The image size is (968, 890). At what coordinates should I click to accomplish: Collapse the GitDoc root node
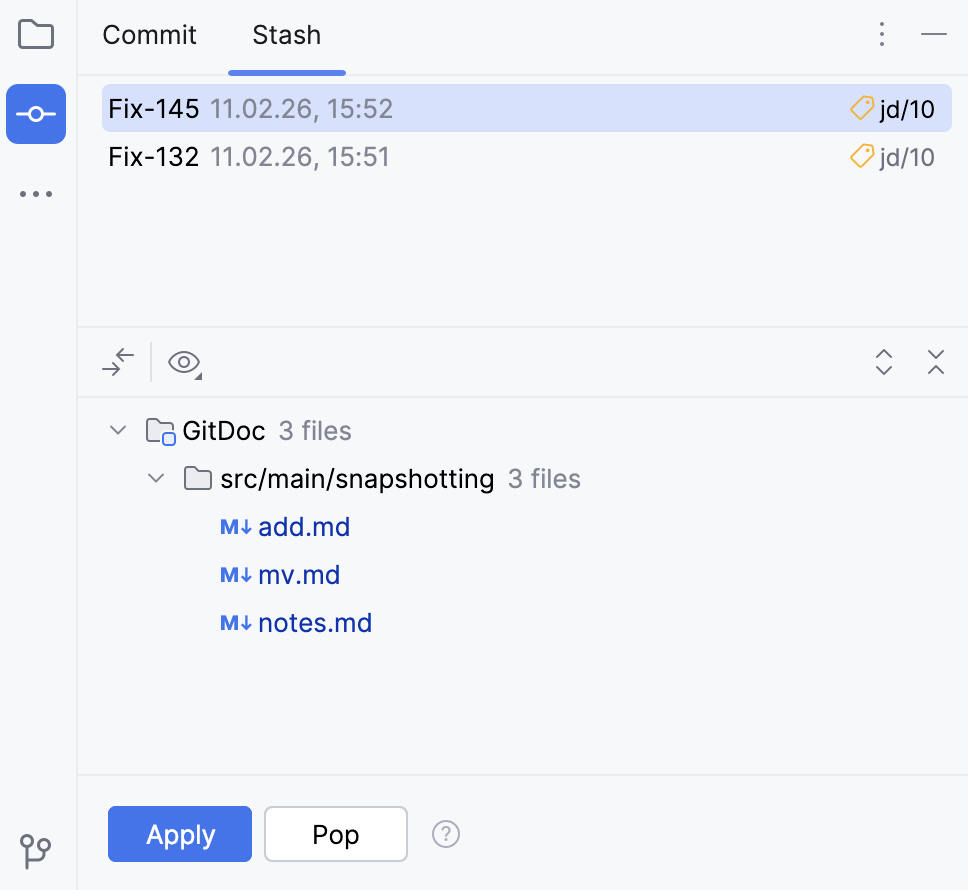click(118, 431)
